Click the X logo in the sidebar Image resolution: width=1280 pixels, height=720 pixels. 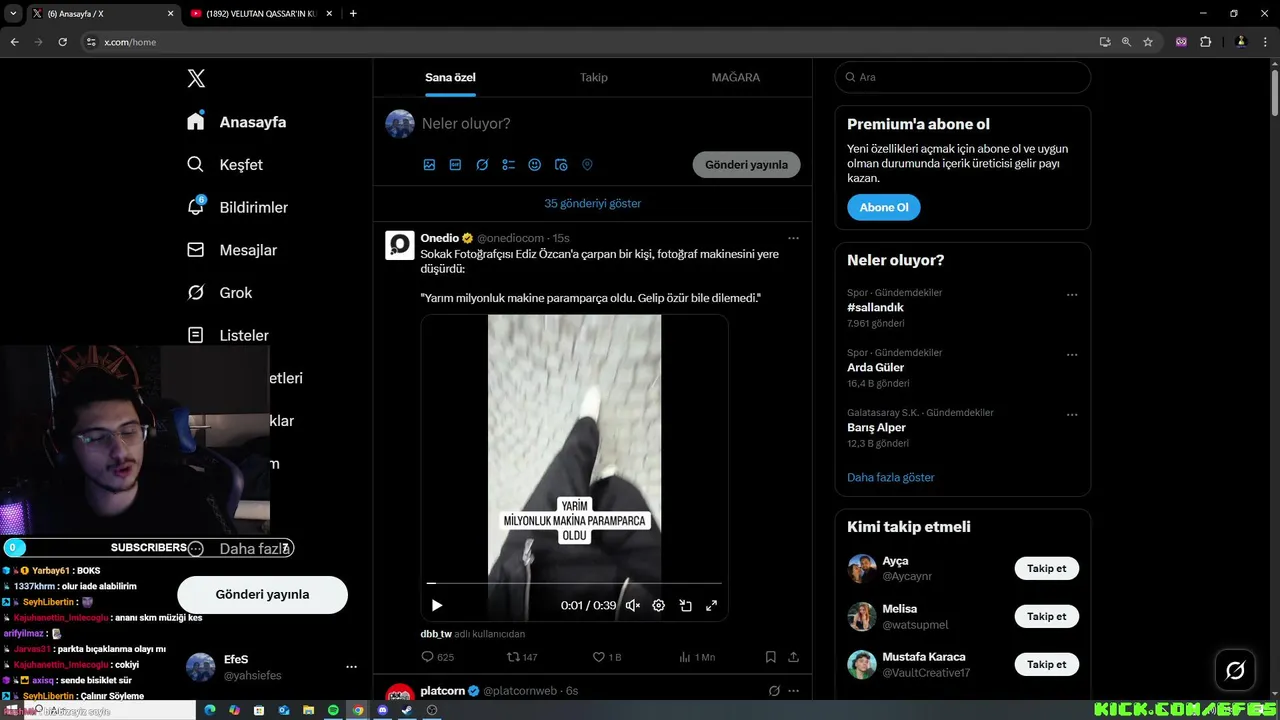[196, 79]
